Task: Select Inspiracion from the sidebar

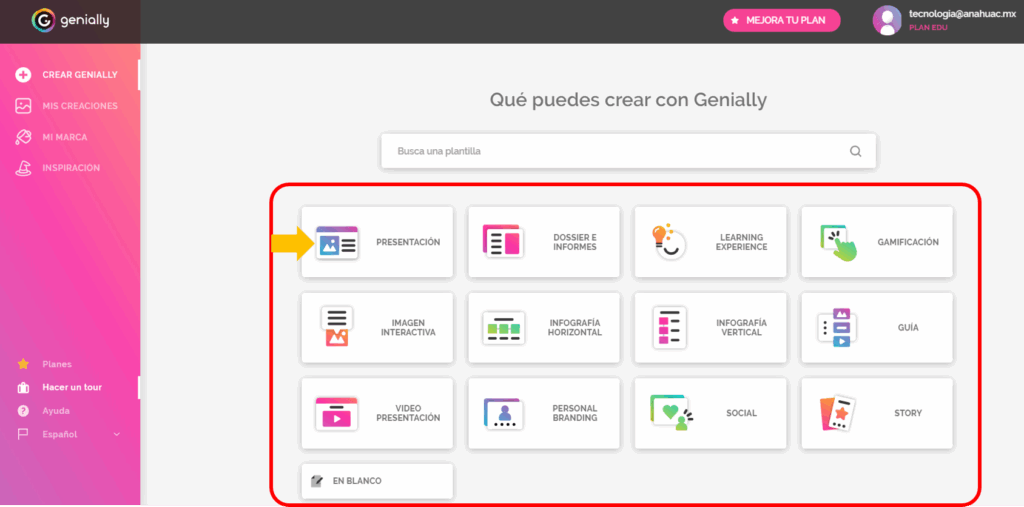Action: pyautogui.click(x=70, y=168)
